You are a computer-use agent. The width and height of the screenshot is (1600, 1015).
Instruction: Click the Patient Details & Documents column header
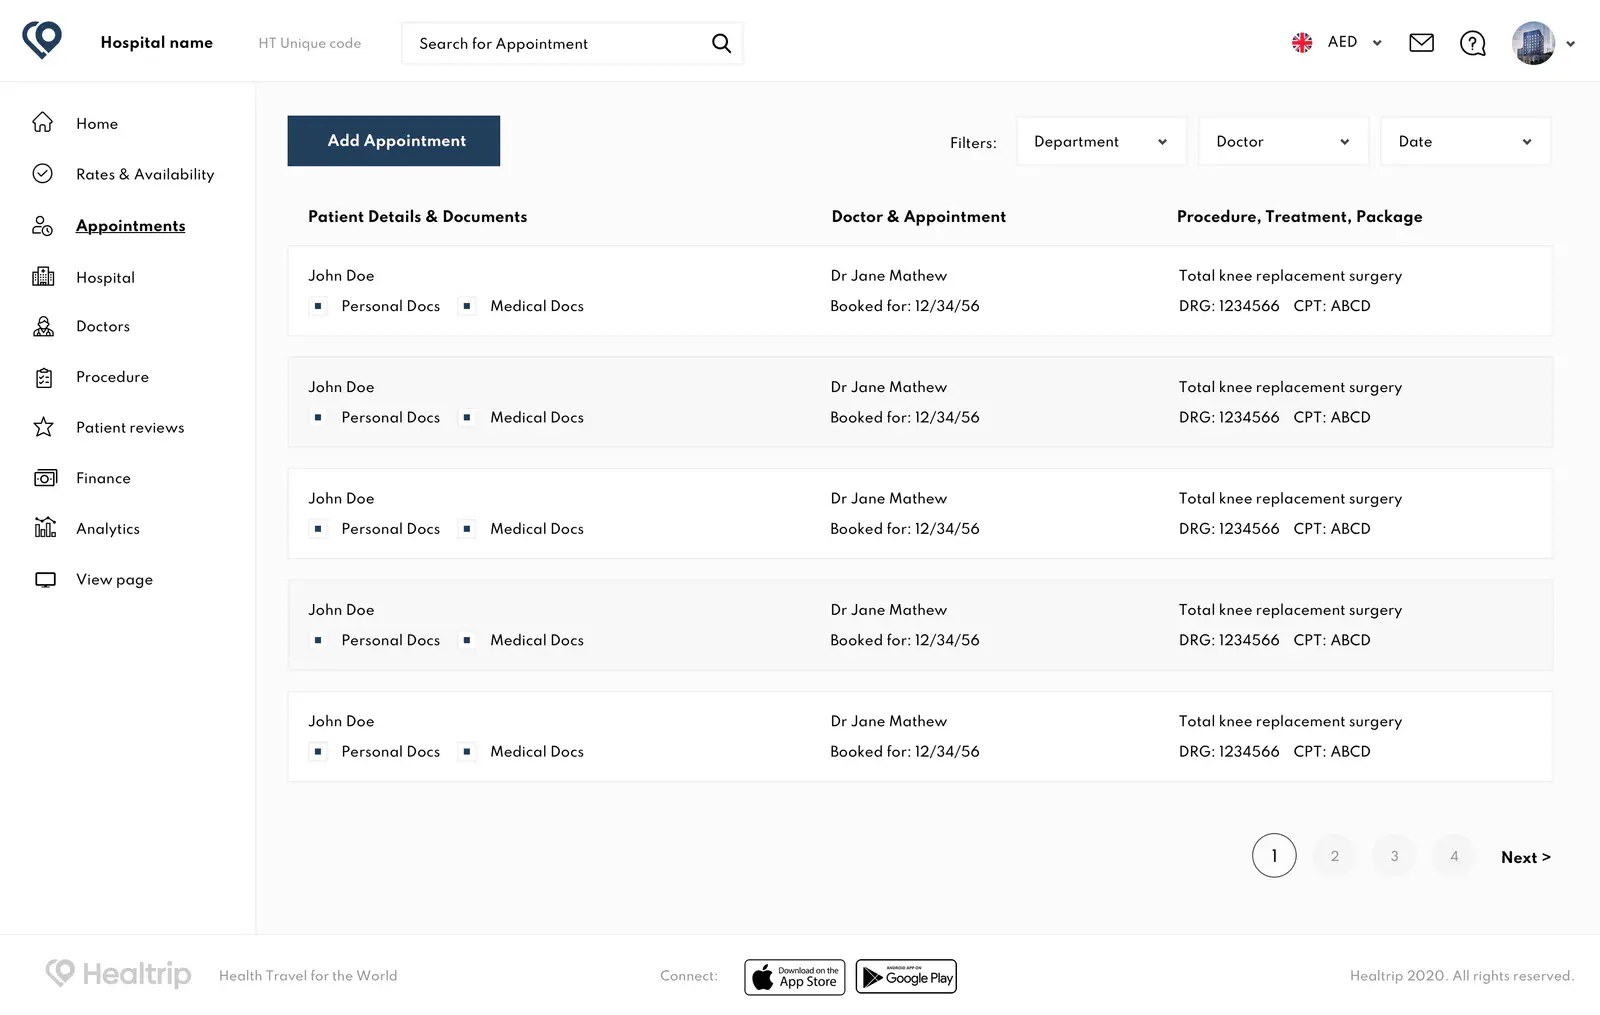point(417,216)
